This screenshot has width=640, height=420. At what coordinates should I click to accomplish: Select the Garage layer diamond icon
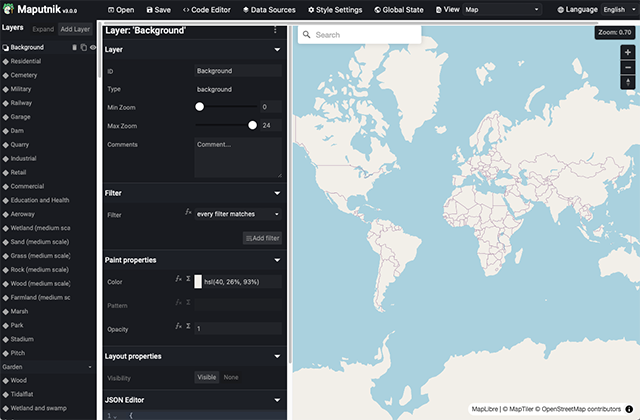[x=6, y=117]
